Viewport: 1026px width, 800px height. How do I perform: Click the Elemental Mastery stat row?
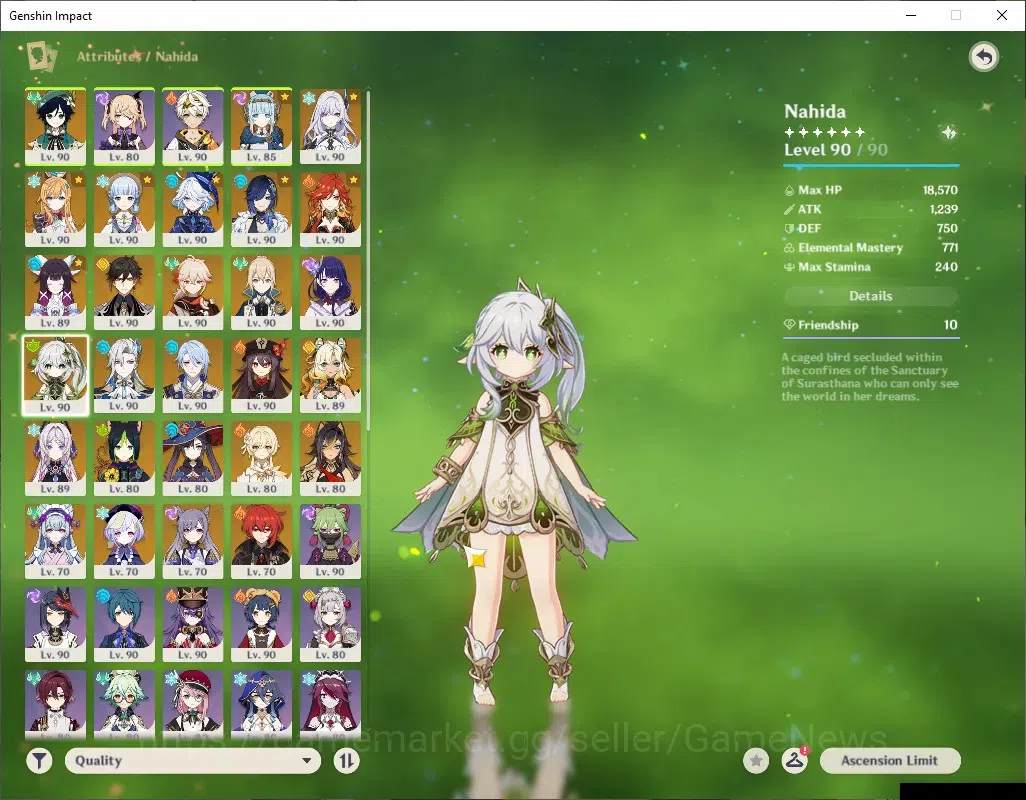pos(870,248)
